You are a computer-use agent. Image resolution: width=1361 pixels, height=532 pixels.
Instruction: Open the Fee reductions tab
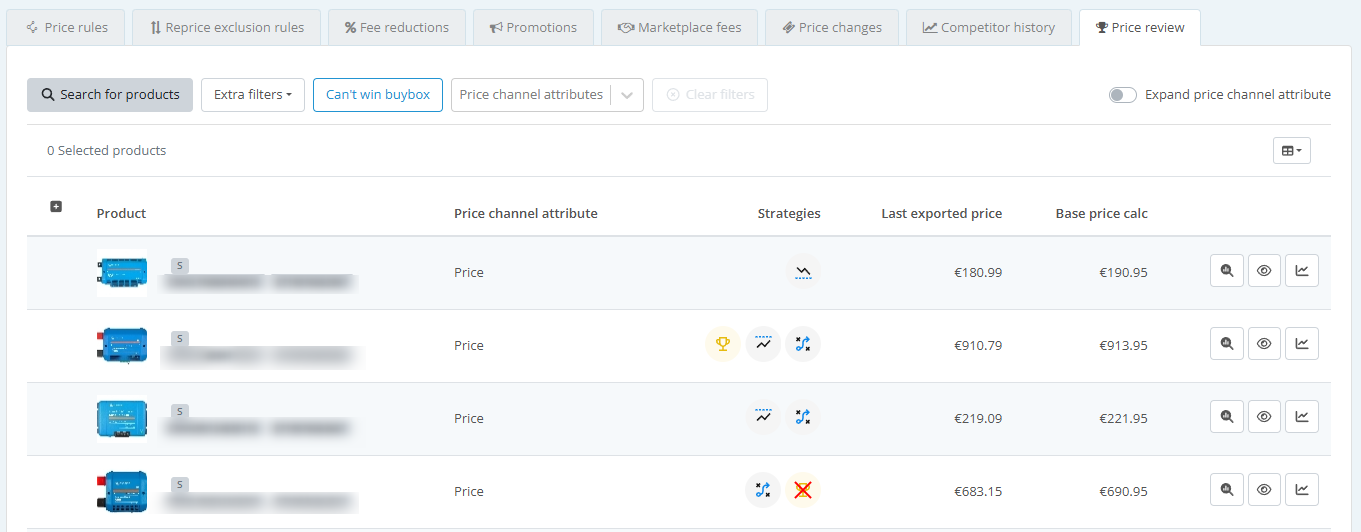pyautogui.click(x=397, y=28)
